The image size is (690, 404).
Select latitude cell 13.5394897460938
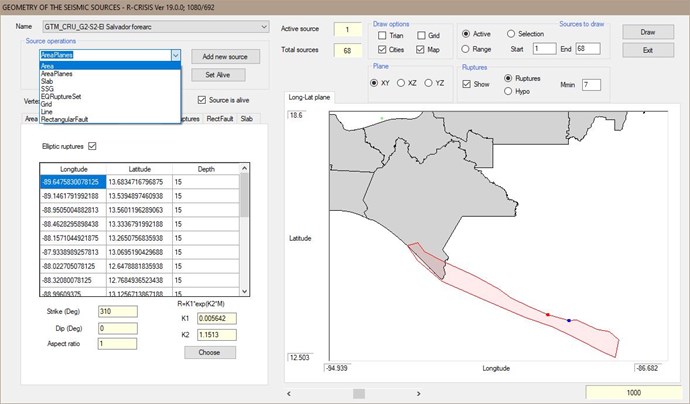click(139, 196)
